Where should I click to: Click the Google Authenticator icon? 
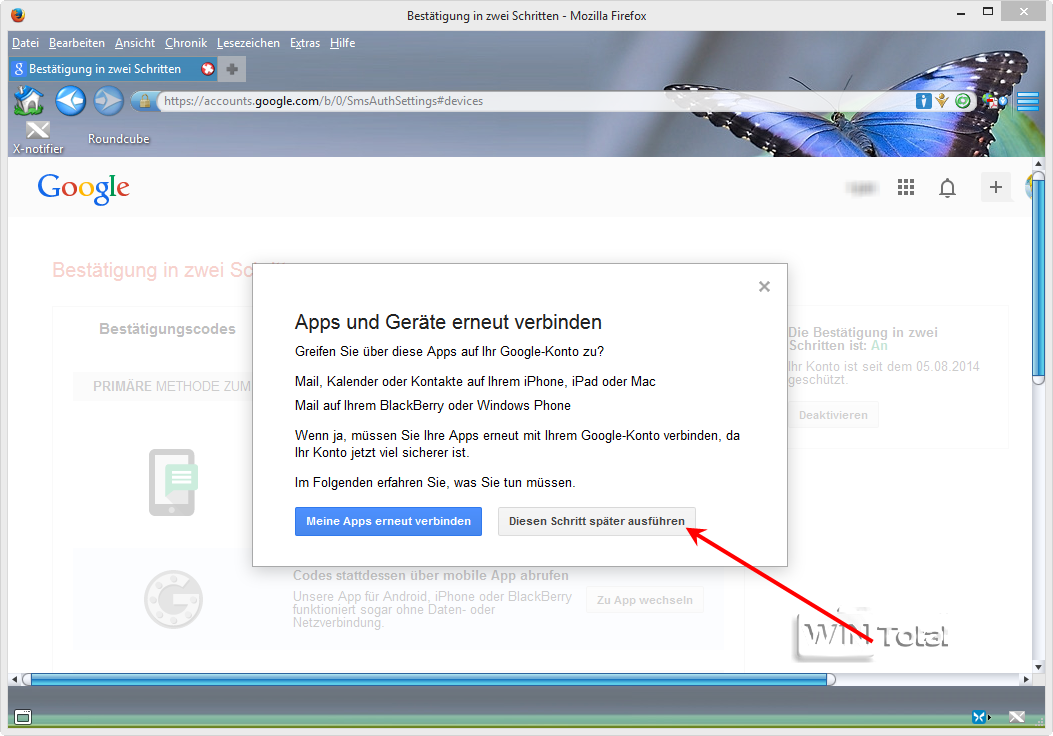pos(173,599)
